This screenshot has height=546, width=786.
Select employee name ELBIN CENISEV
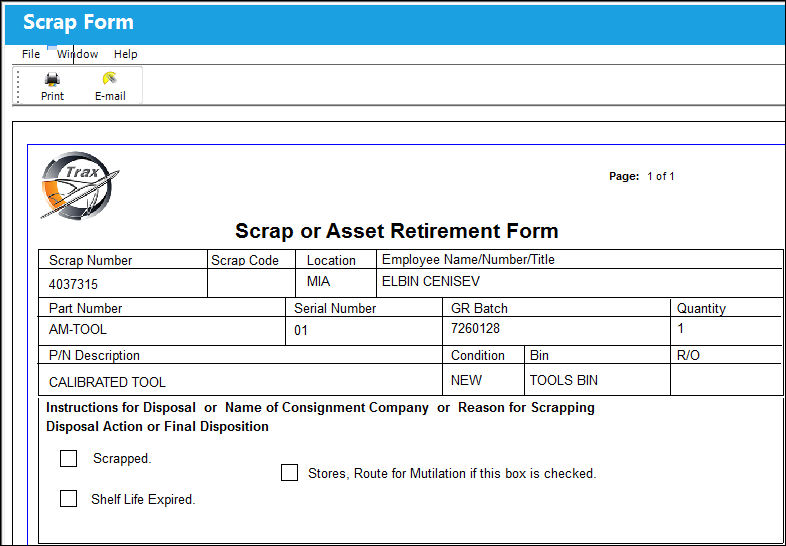431,281
